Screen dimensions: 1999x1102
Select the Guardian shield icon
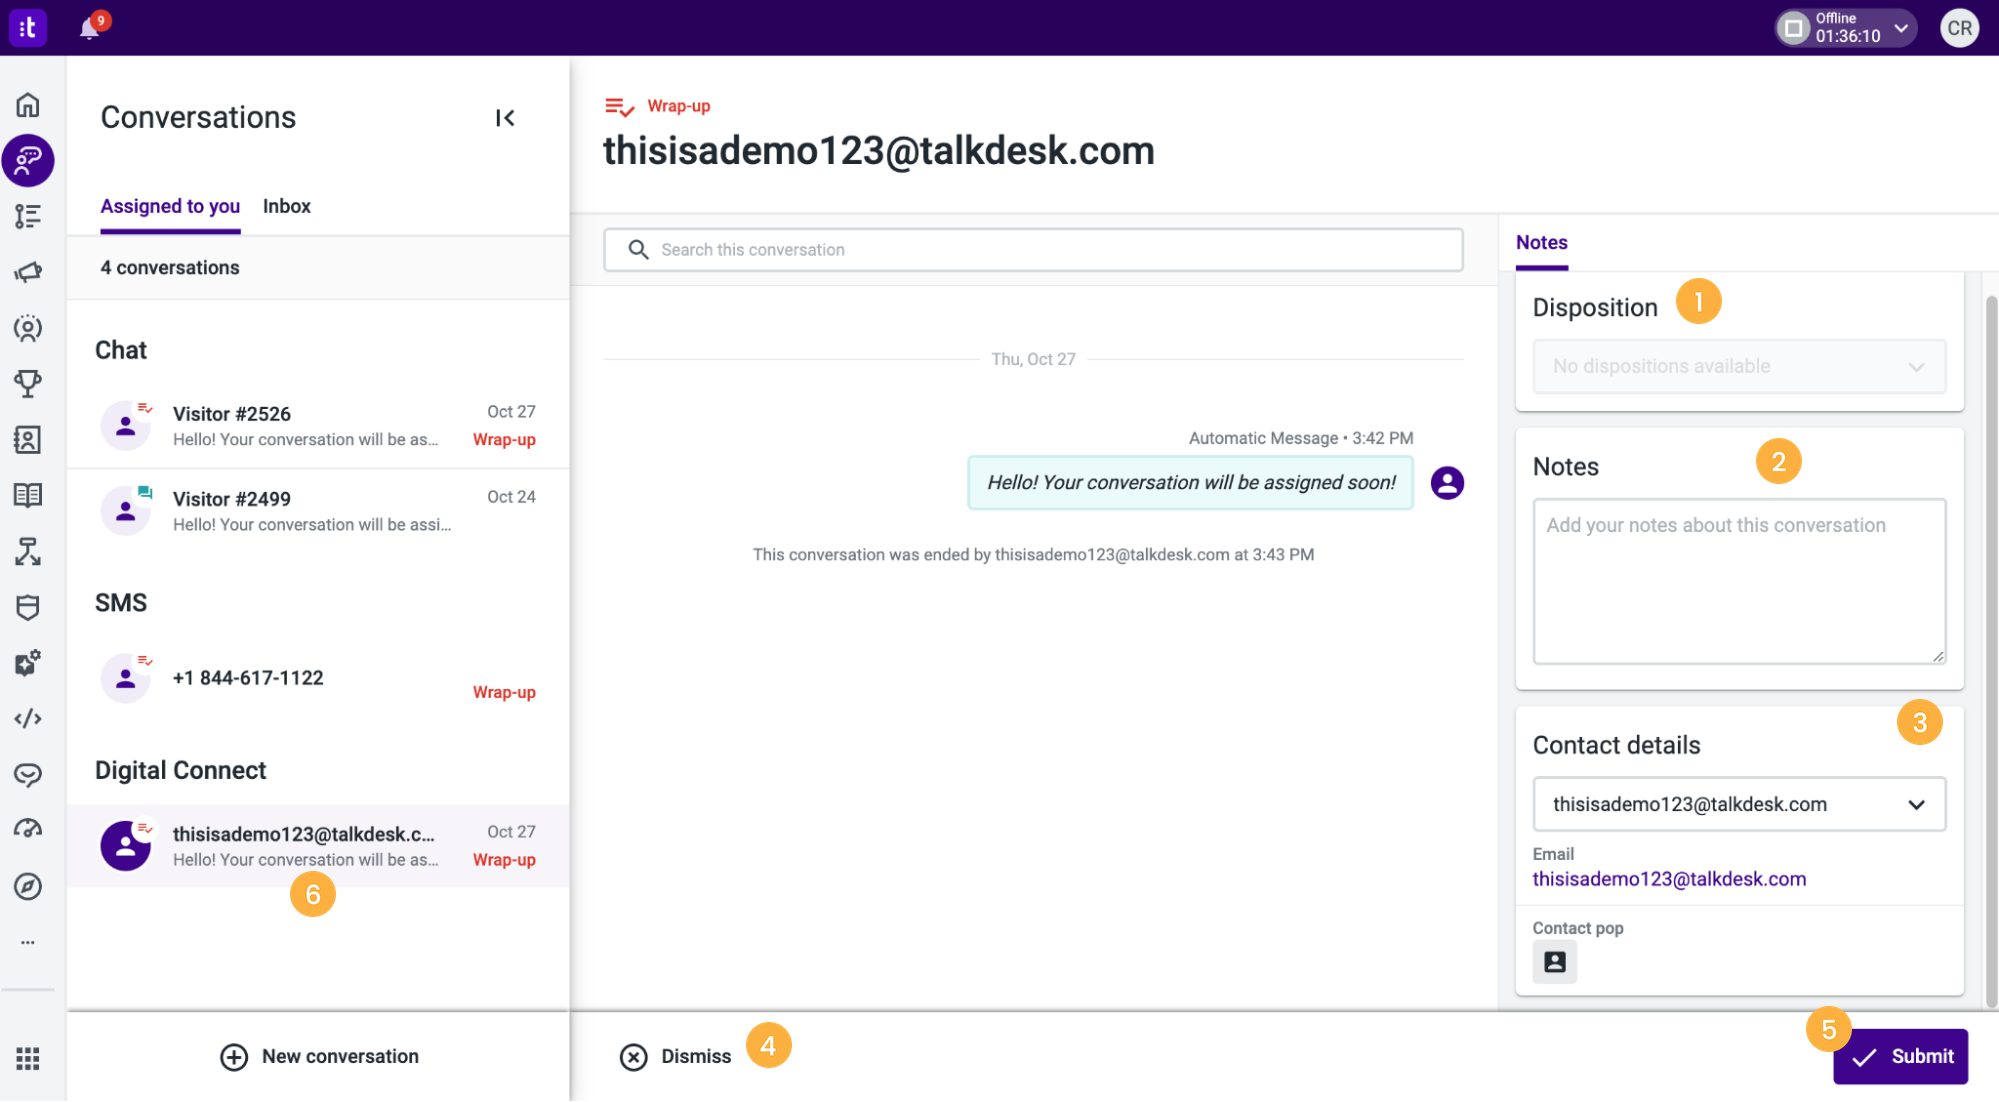pos(28,607)
